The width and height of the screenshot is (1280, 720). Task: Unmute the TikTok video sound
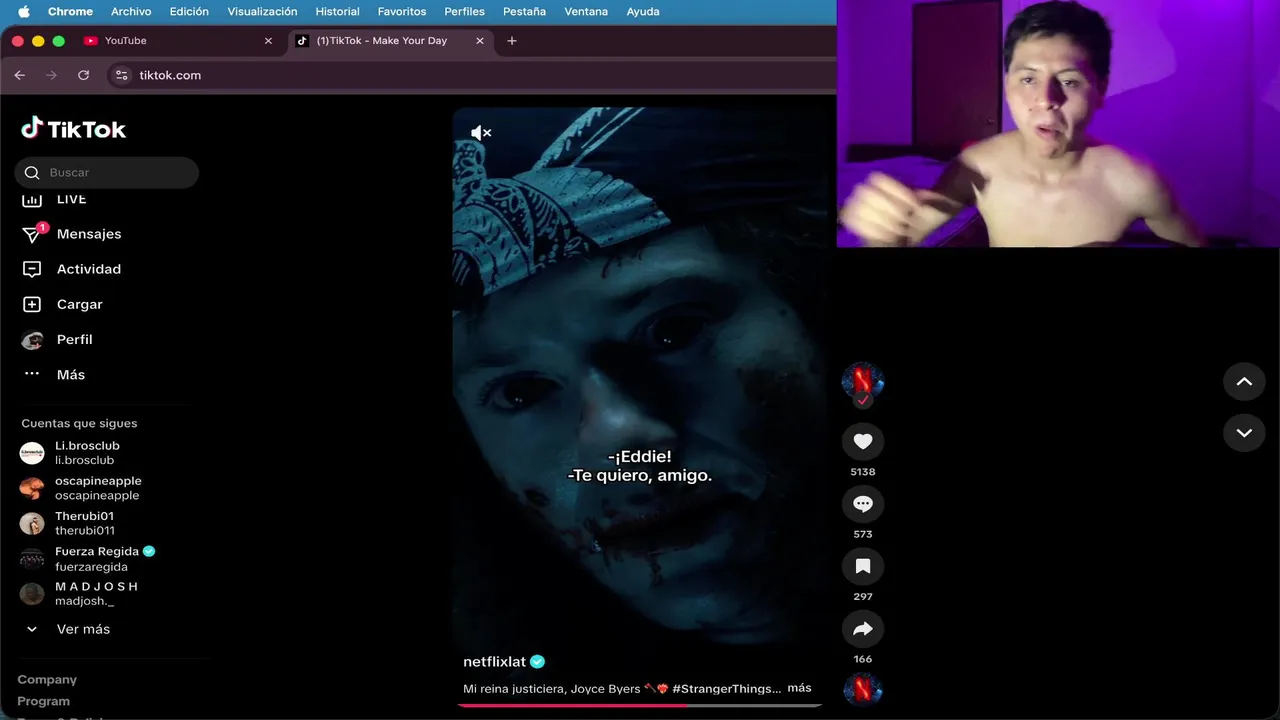pos(481,133)
